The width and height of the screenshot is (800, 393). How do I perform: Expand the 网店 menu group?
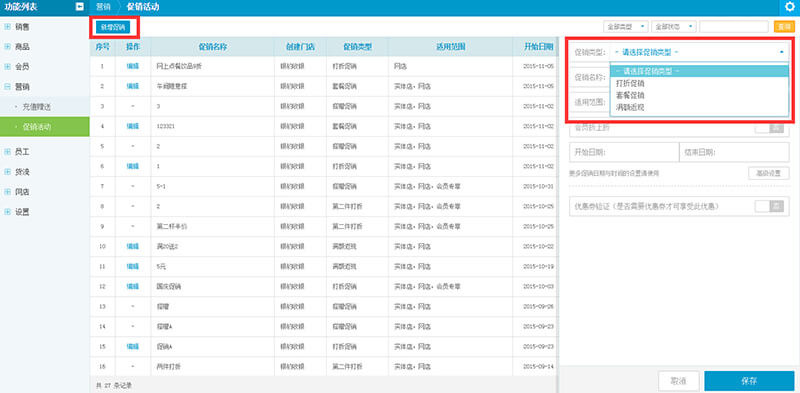click(7, 192)
